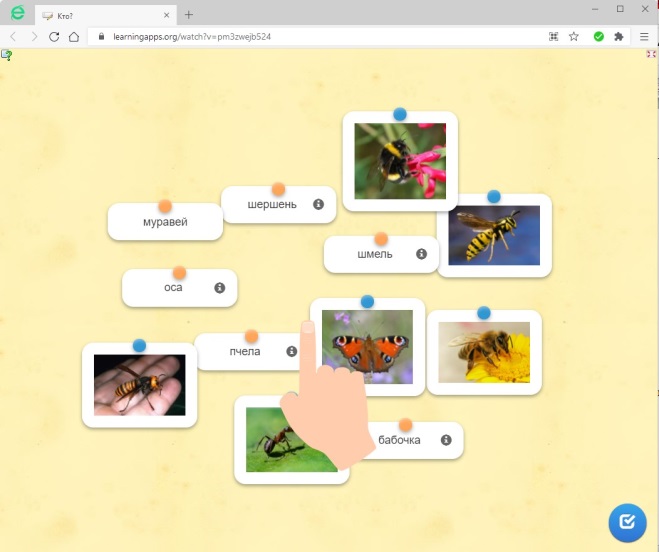Open the task help icon at top-left

pyautogui.click(x=6, y=55)
